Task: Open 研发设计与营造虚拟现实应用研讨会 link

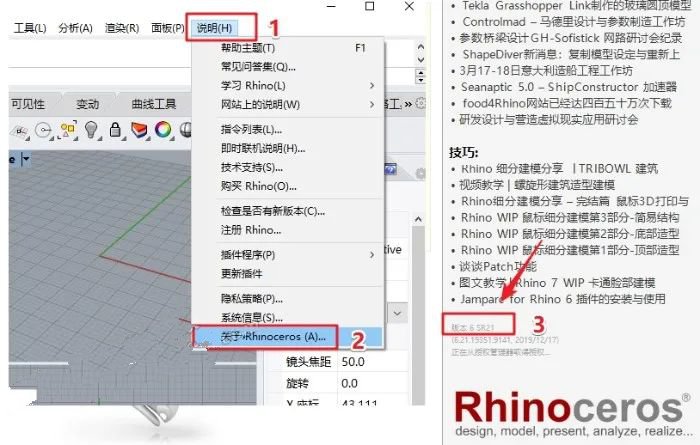Action: pyautogui.click(x=549, y=119)
